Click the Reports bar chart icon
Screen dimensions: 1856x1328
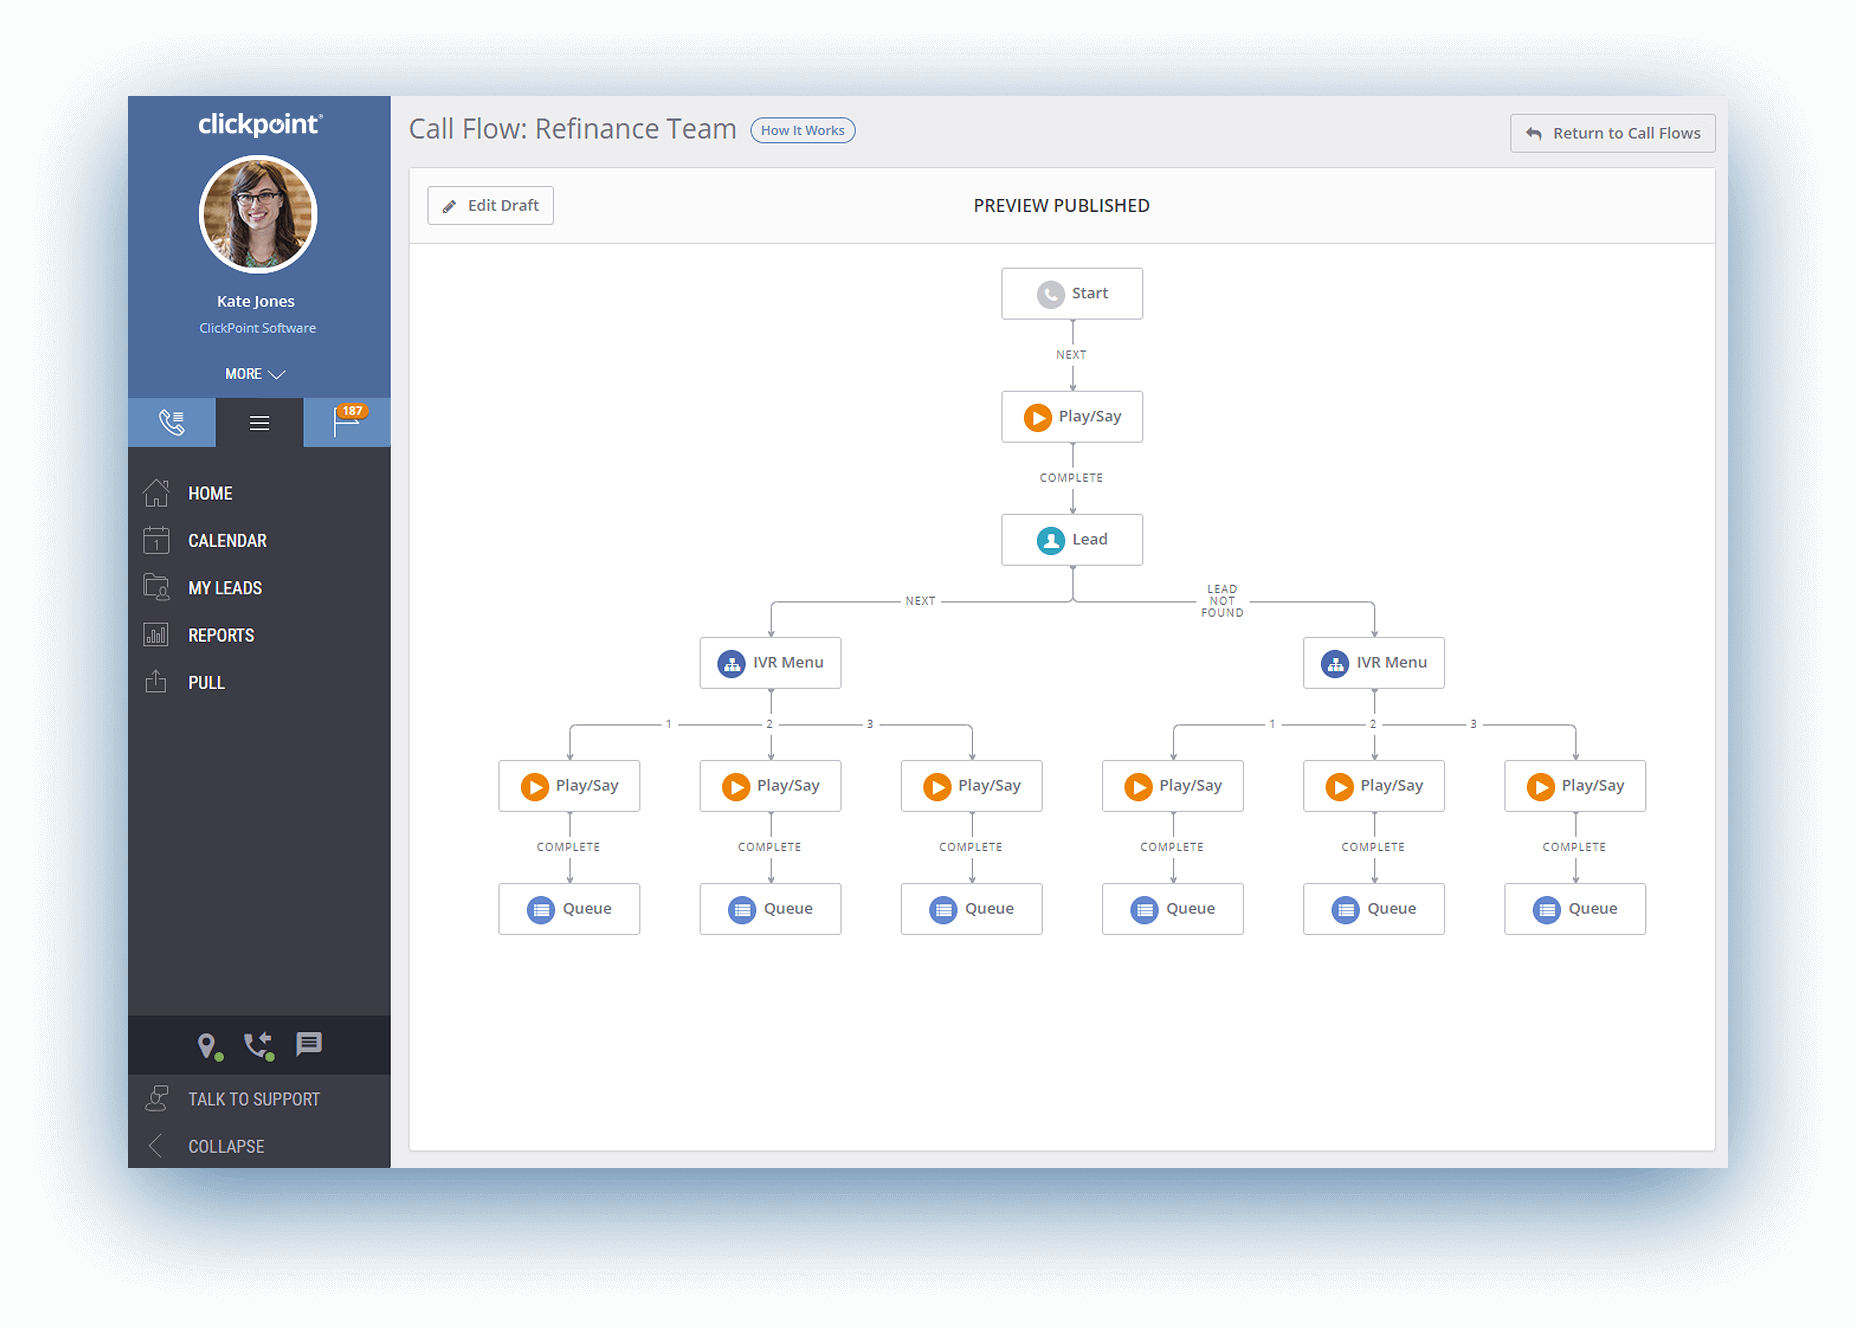pos(156,634)
